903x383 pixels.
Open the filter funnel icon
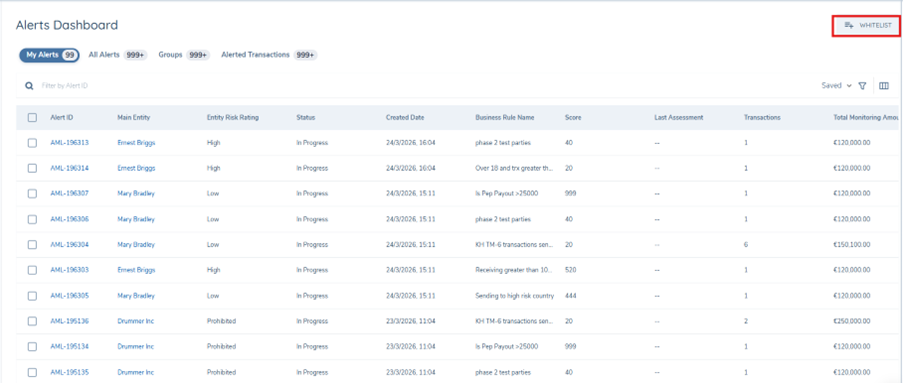tap(862, 86)
